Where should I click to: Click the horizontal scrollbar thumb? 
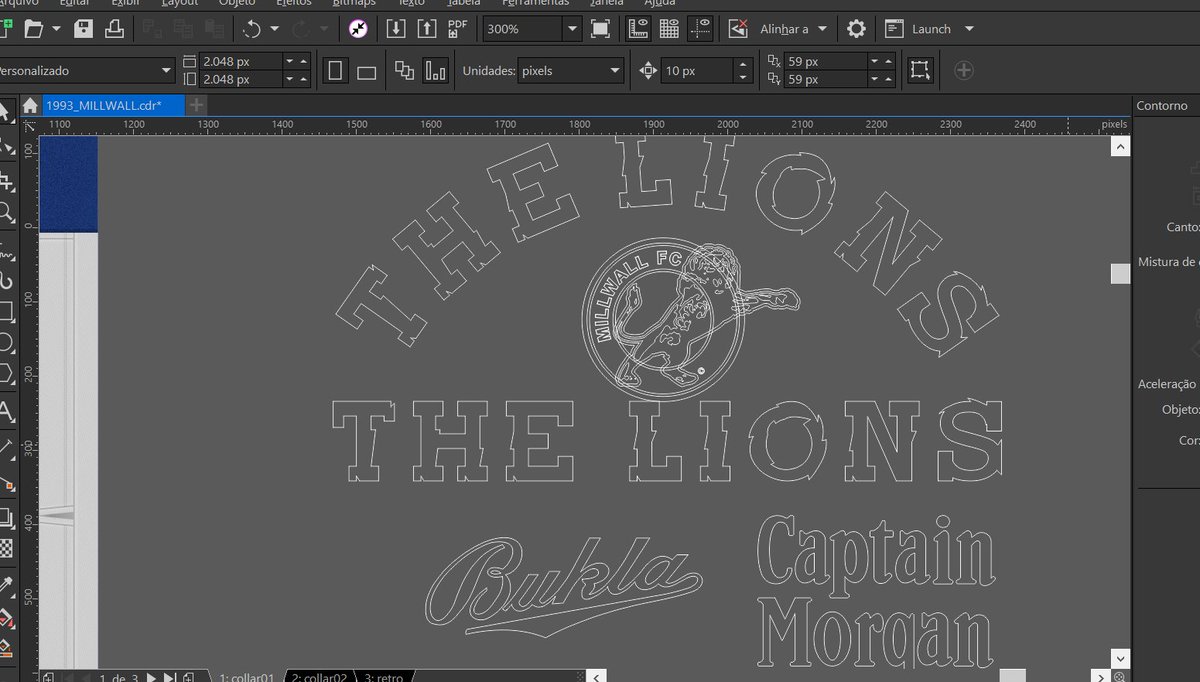(1013, 676)
